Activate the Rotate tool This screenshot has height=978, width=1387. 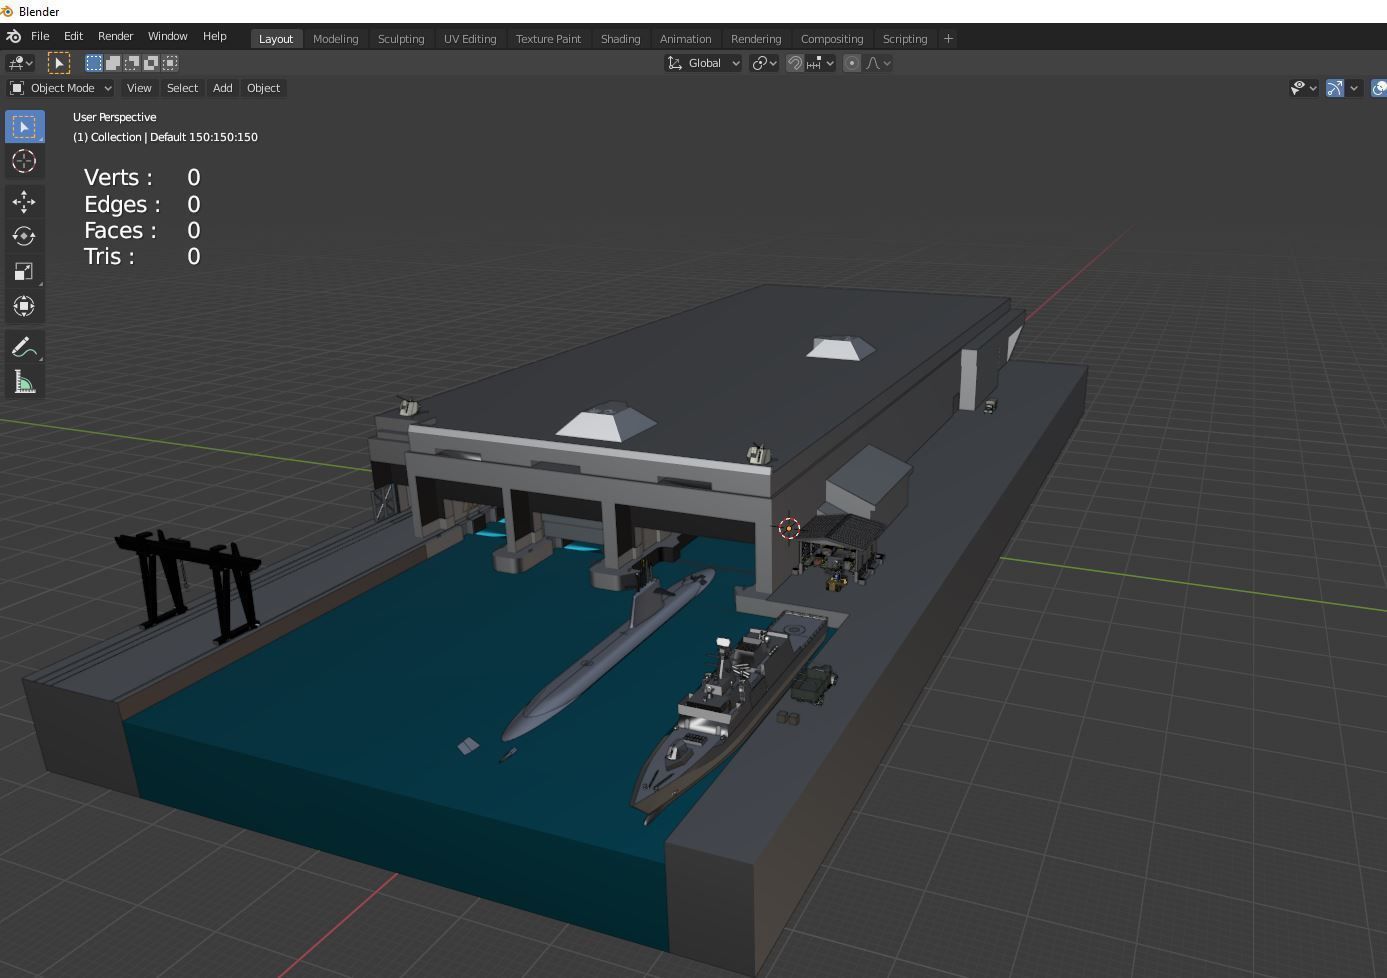coord(24,236)
